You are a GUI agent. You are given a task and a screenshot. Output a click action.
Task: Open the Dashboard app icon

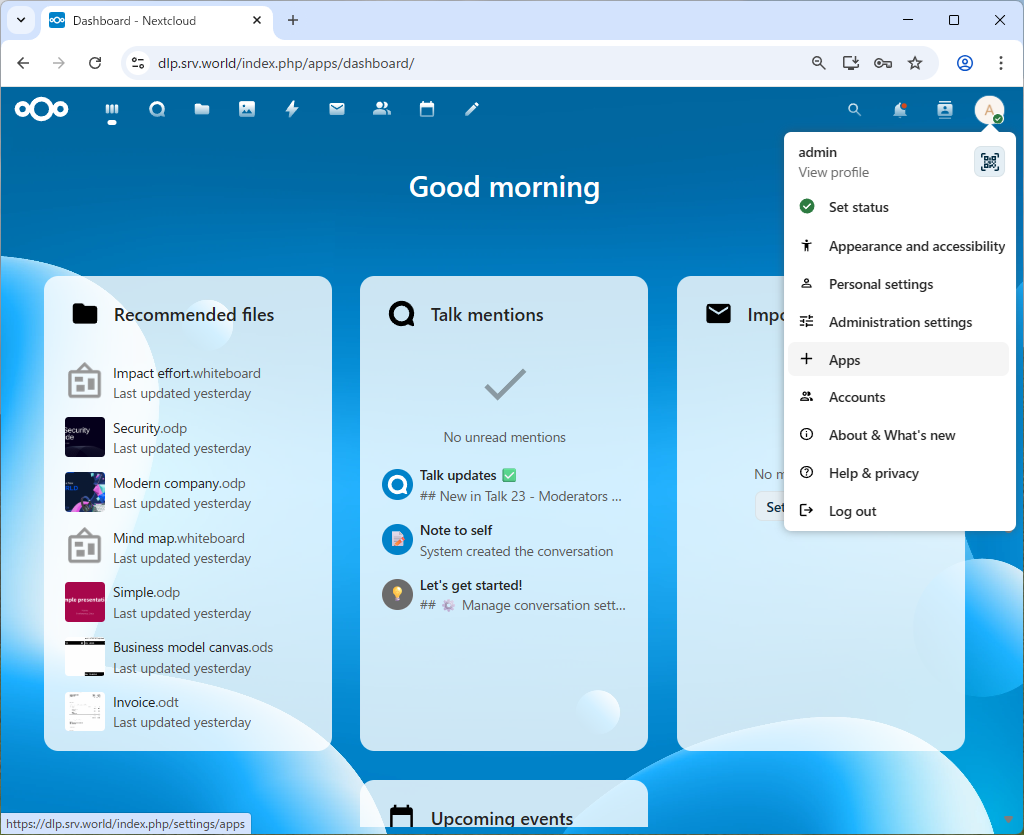pos(112,109)
